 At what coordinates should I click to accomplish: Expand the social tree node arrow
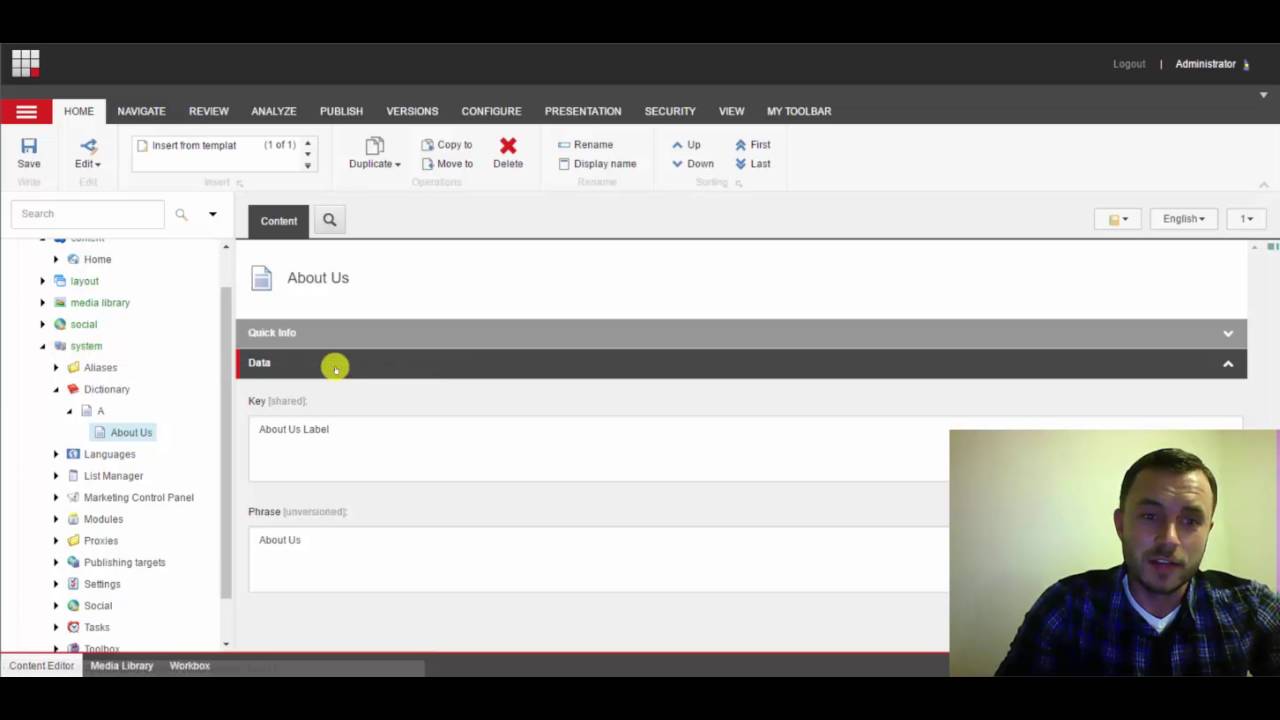(x=43, y=324)
